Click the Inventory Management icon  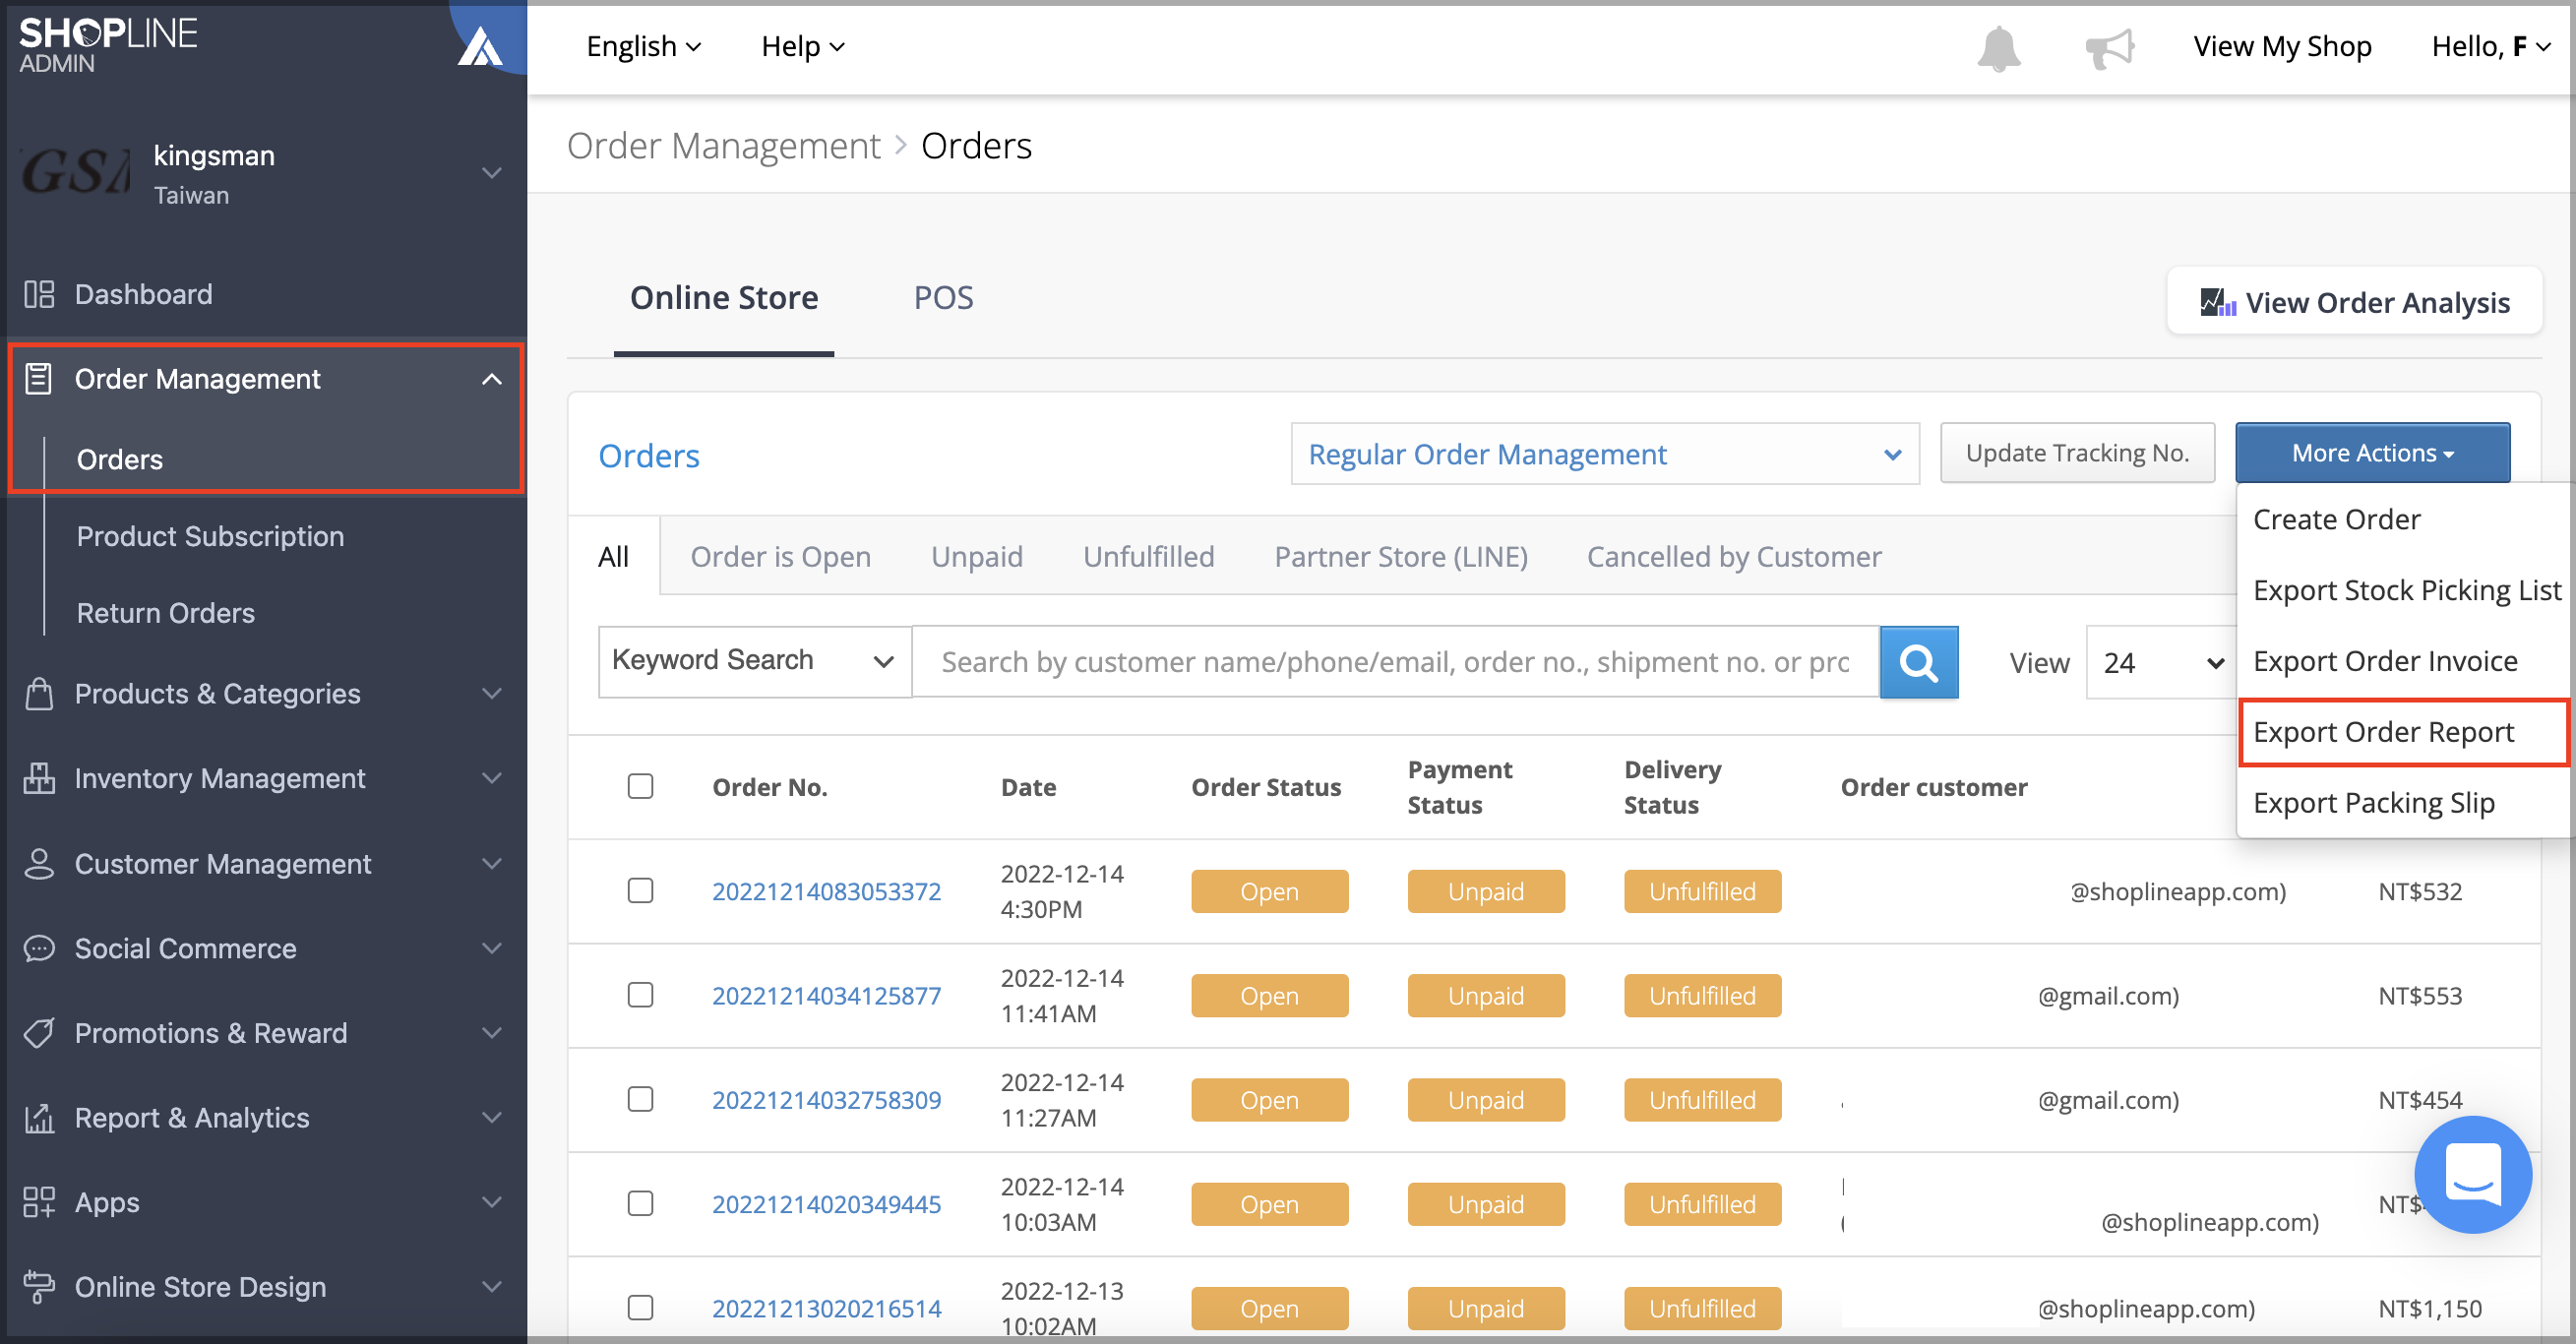click(x=39, y=778)
